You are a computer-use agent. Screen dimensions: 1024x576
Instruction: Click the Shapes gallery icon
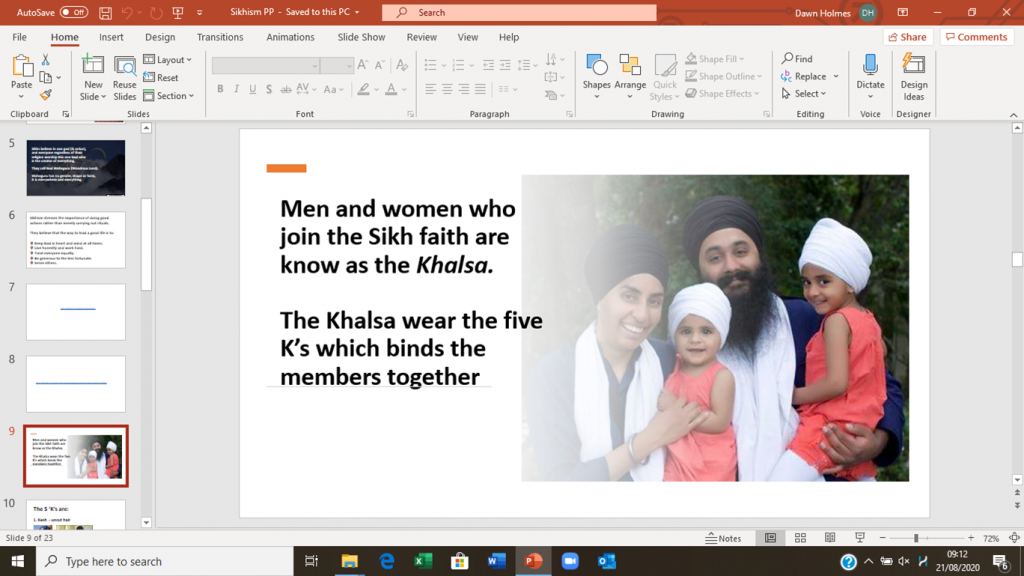tap(597, 66)
